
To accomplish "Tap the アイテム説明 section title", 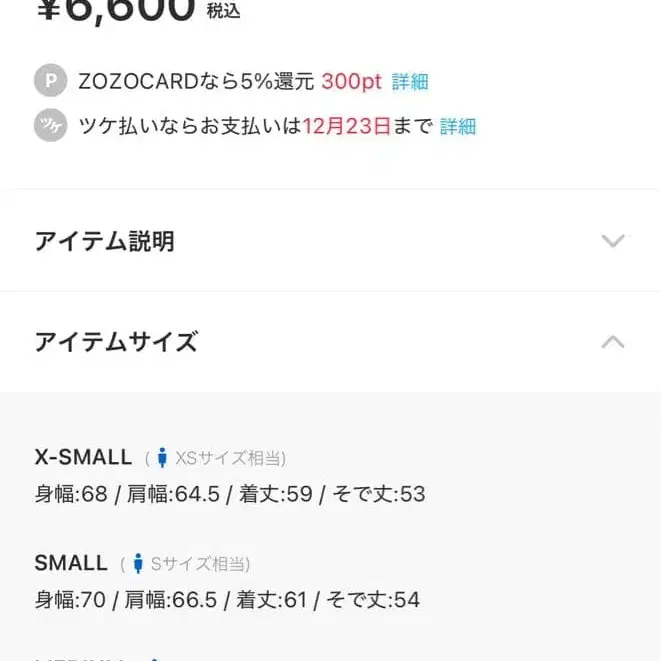I will [104, 241].
